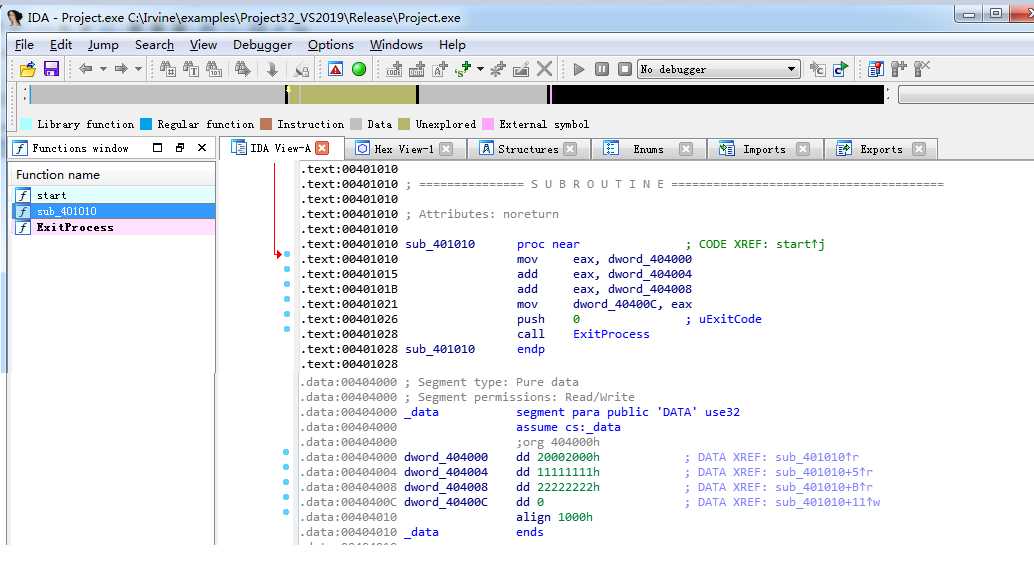The width and height of the screenshot is (1034, 569).
Task: Open the View menu
Action: coord(203,45)
